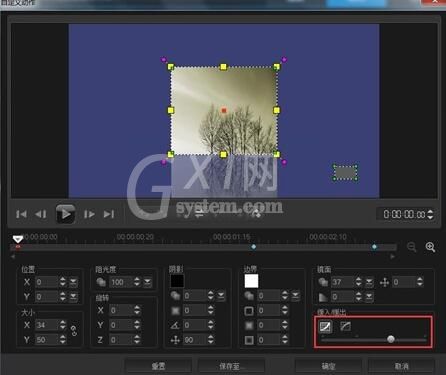Open the Position X ease dropdown
Image resolution: width=446 pixels, height=375 pixels.
pos(73,282)
